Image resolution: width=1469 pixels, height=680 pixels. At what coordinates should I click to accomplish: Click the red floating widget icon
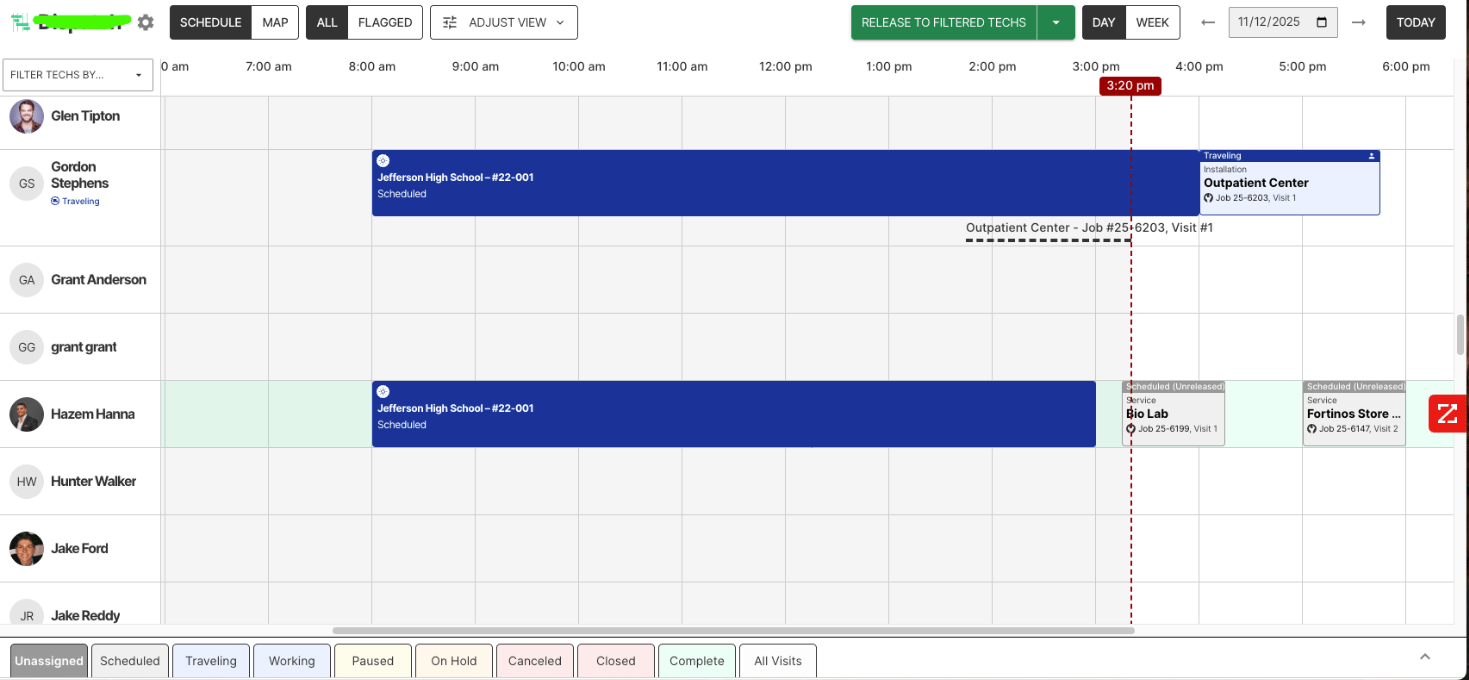[x=1447, y=414]
